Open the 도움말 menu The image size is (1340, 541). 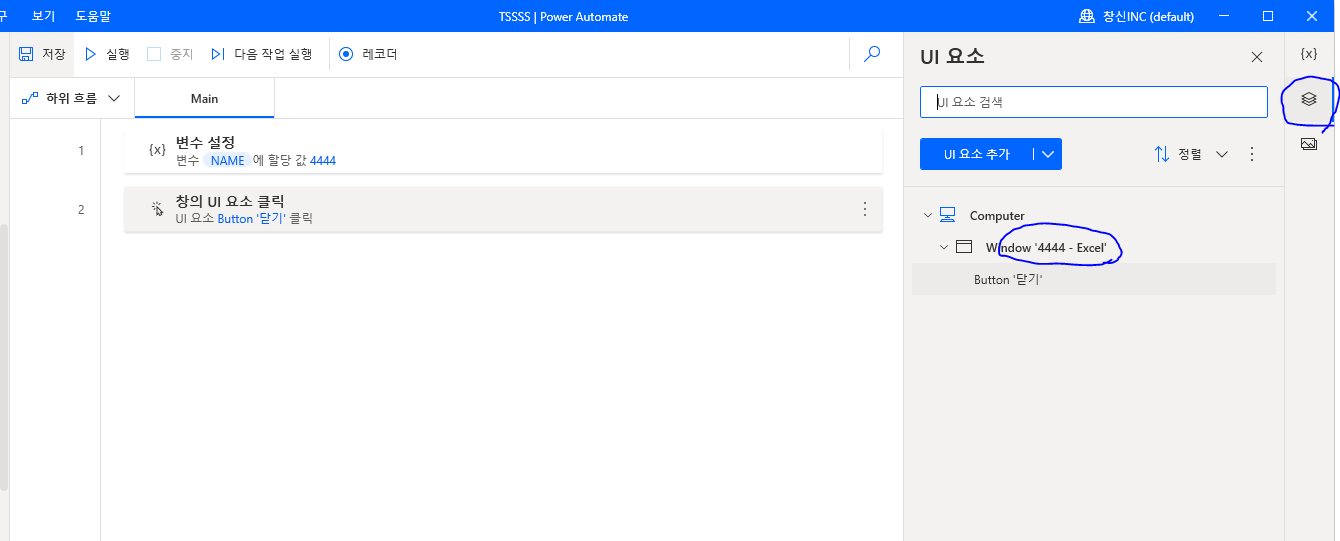93,16
